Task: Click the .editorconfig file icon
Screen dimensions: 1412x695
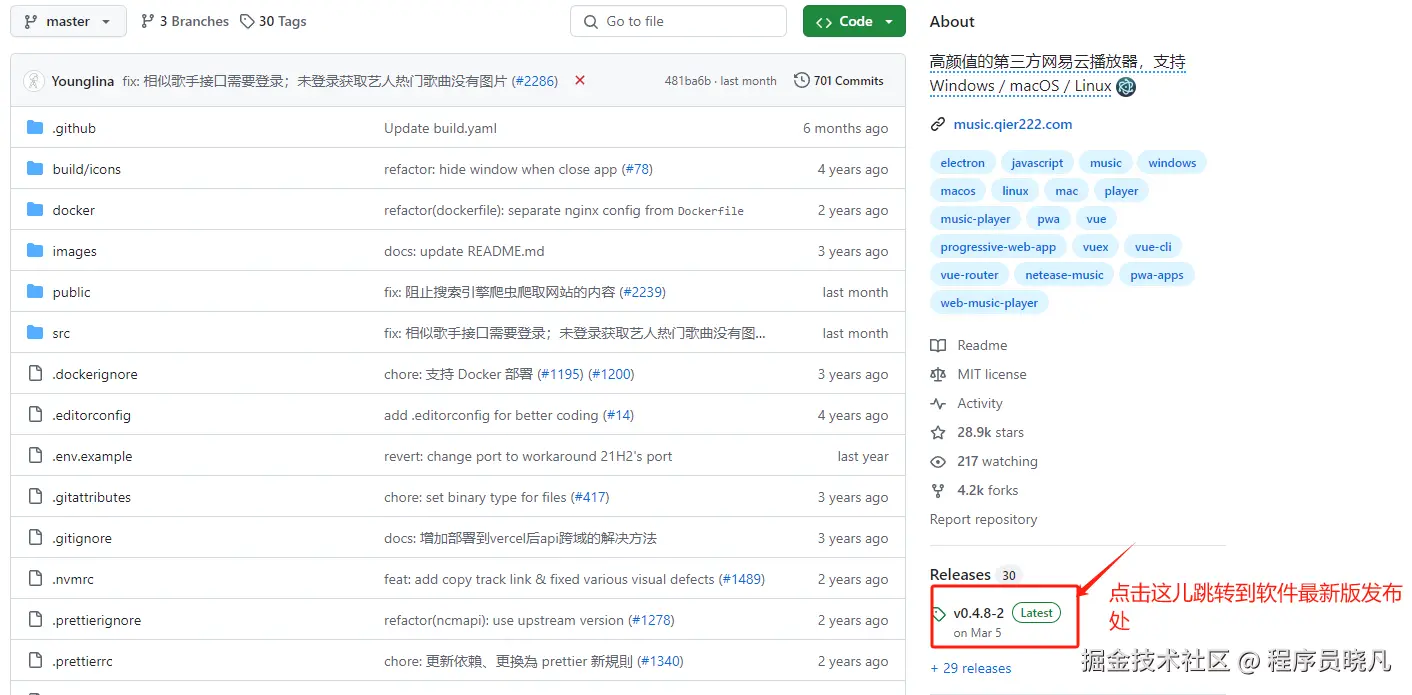Action: (x=36, y=415)
